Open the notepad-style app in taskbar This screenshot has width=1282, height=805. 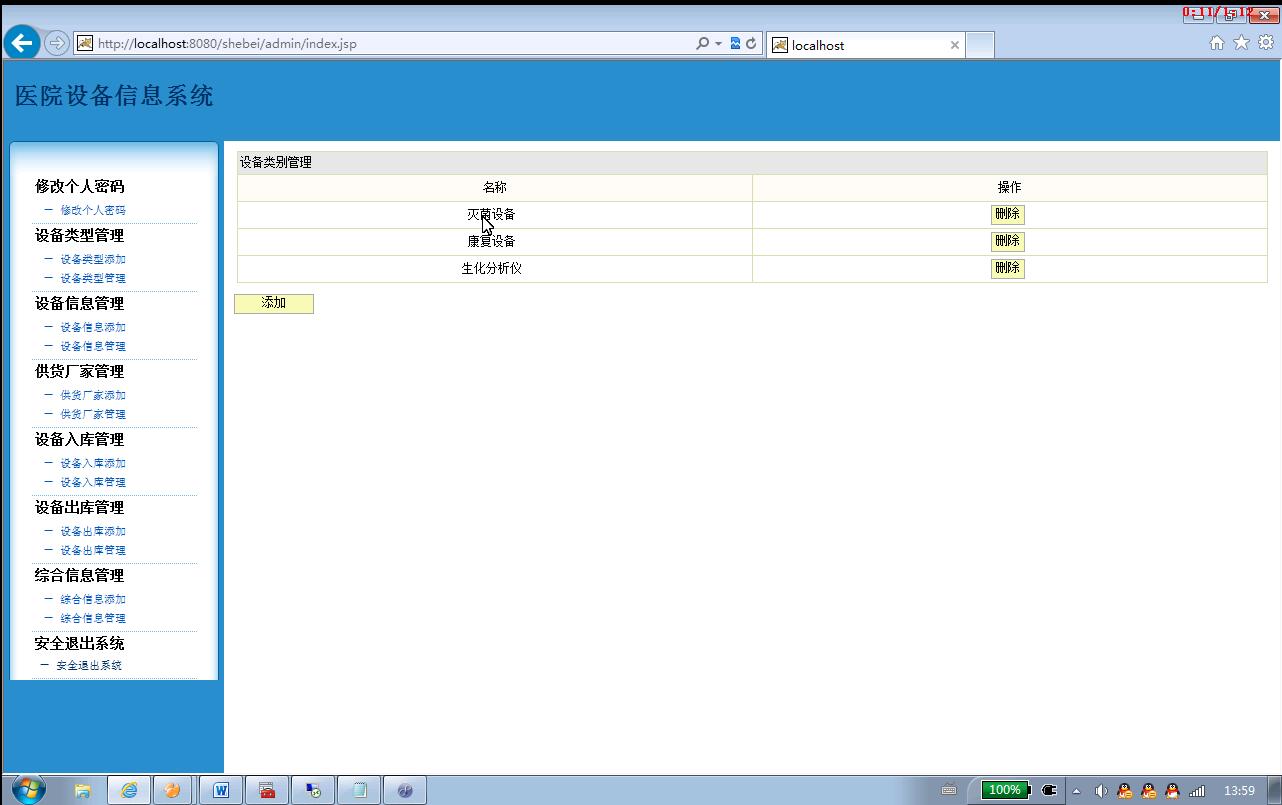tap(359, 790)
